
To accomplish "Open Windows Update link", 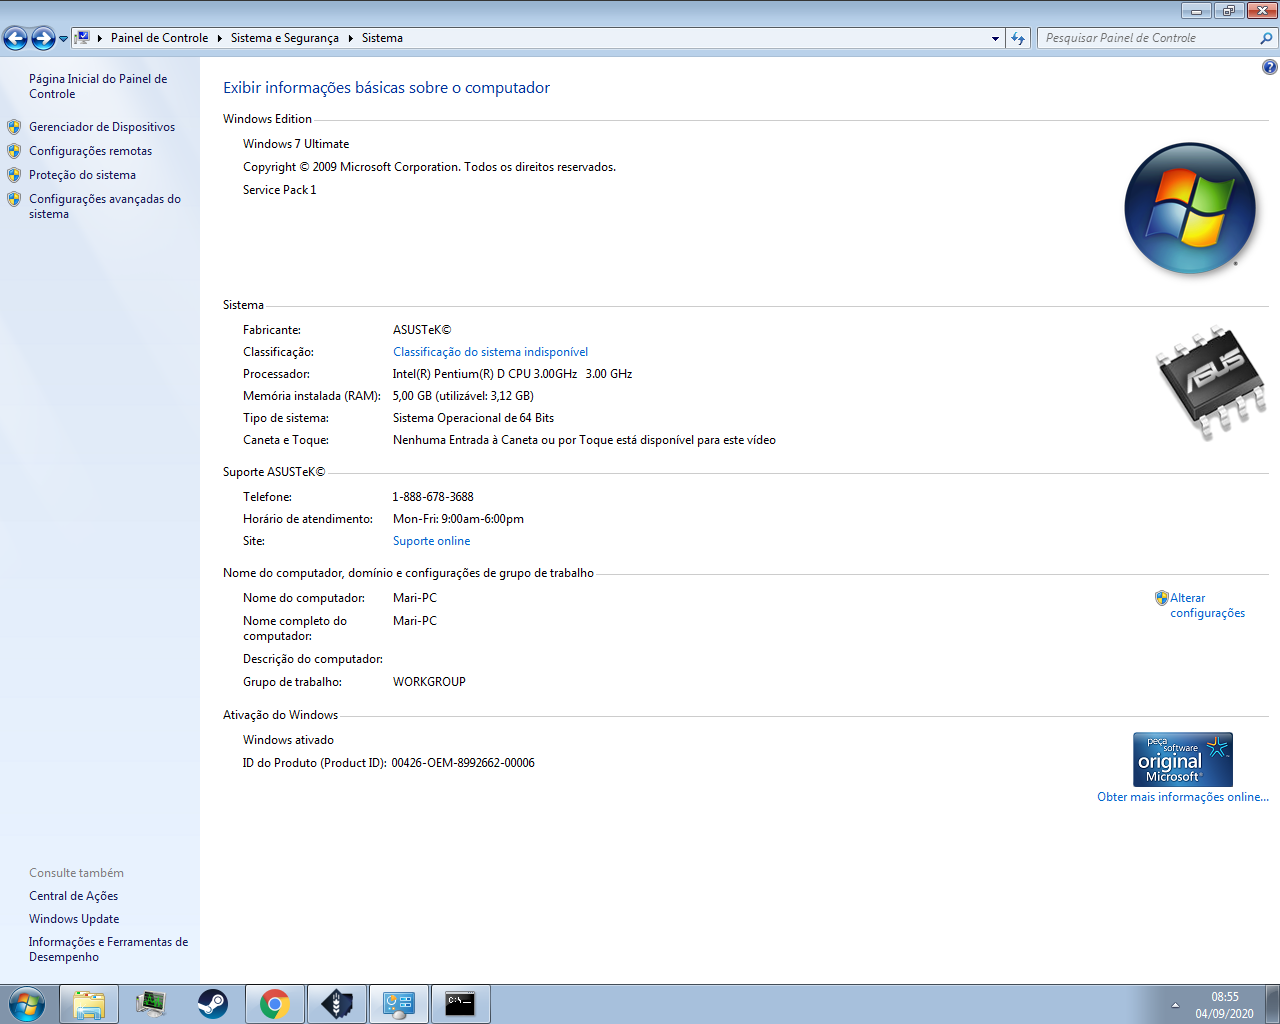I will point(74,919).
